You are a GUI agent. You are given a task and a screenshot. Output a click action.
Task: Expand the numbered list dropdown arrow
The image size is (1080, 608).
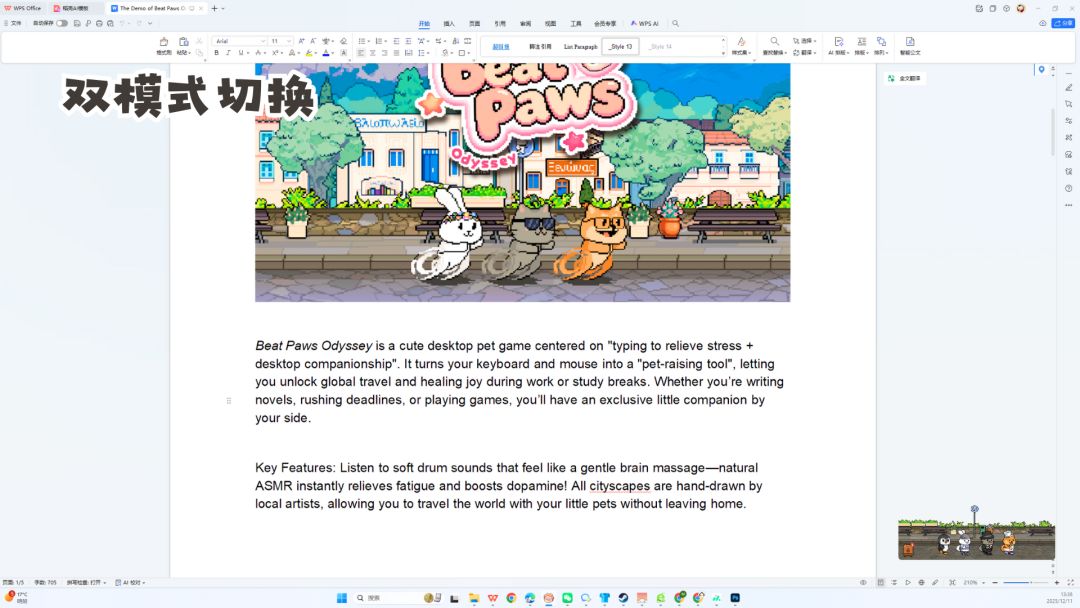(x=385, y=41)
